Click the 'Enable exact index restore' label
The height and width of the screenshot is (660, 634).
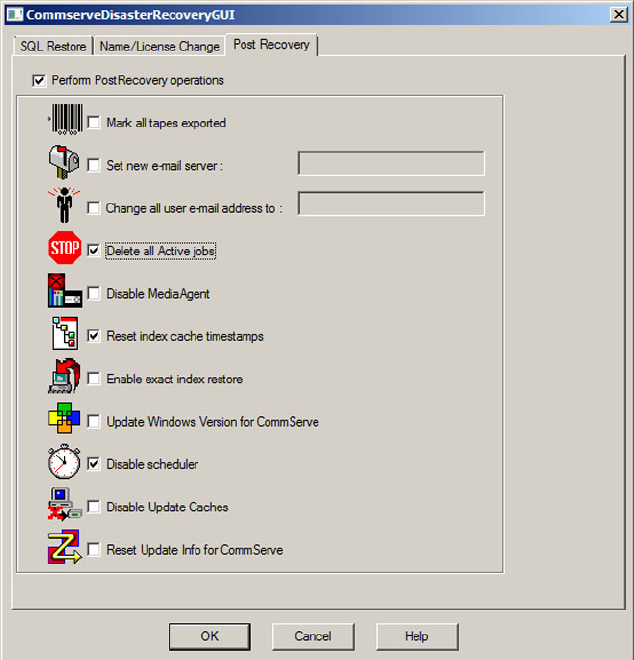point(175,379)
